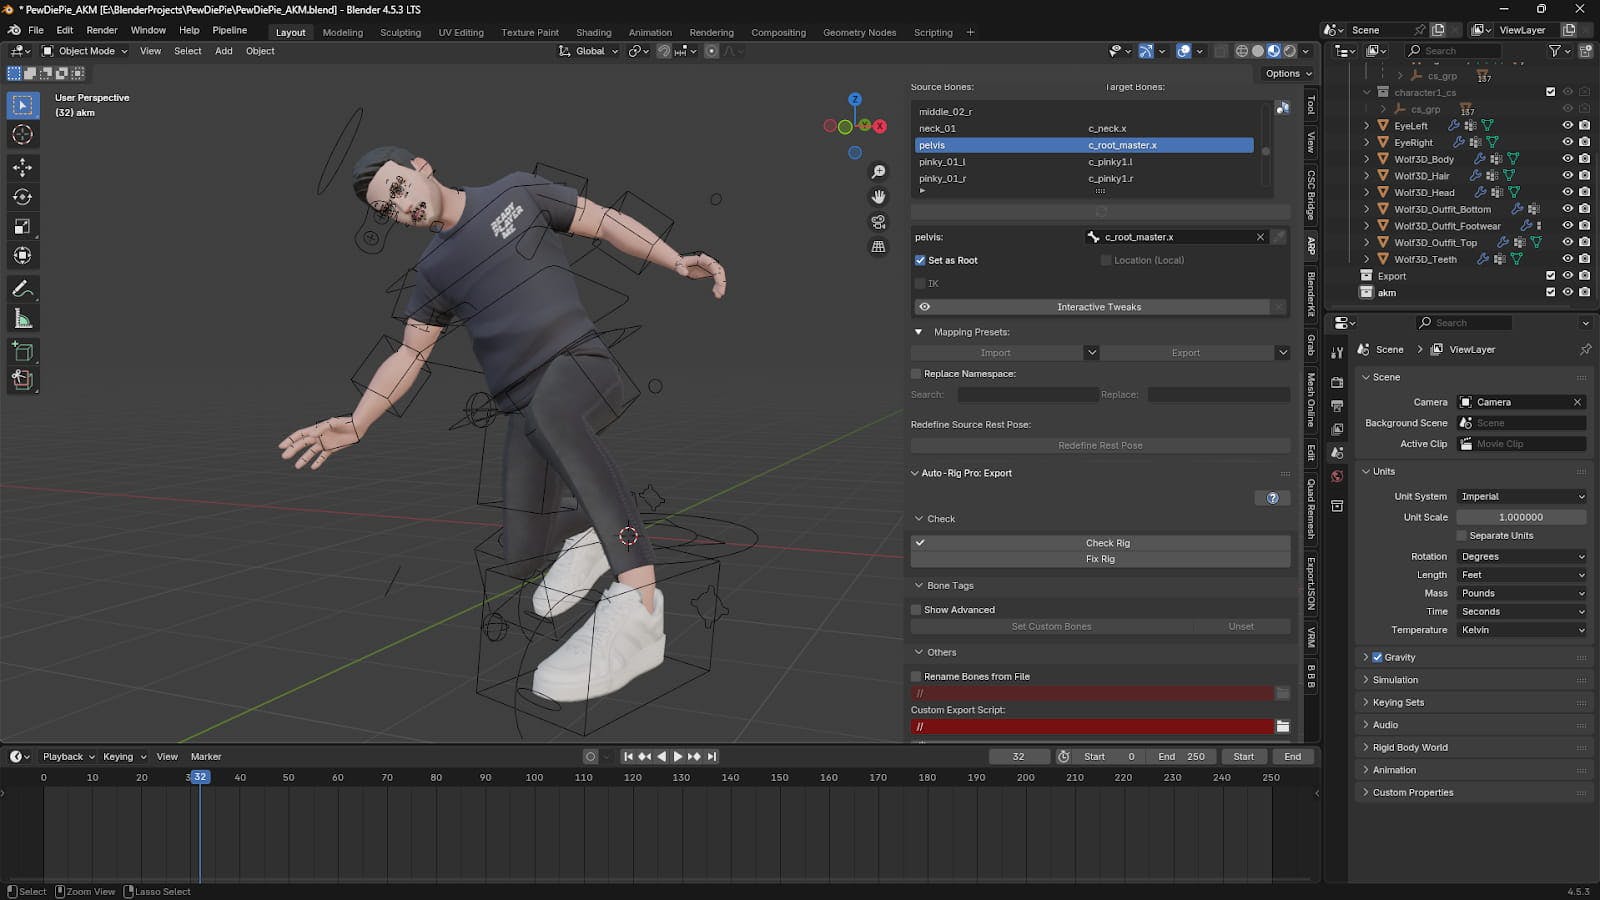Click the Unit Scale value slider

[x=1520, y=518]
